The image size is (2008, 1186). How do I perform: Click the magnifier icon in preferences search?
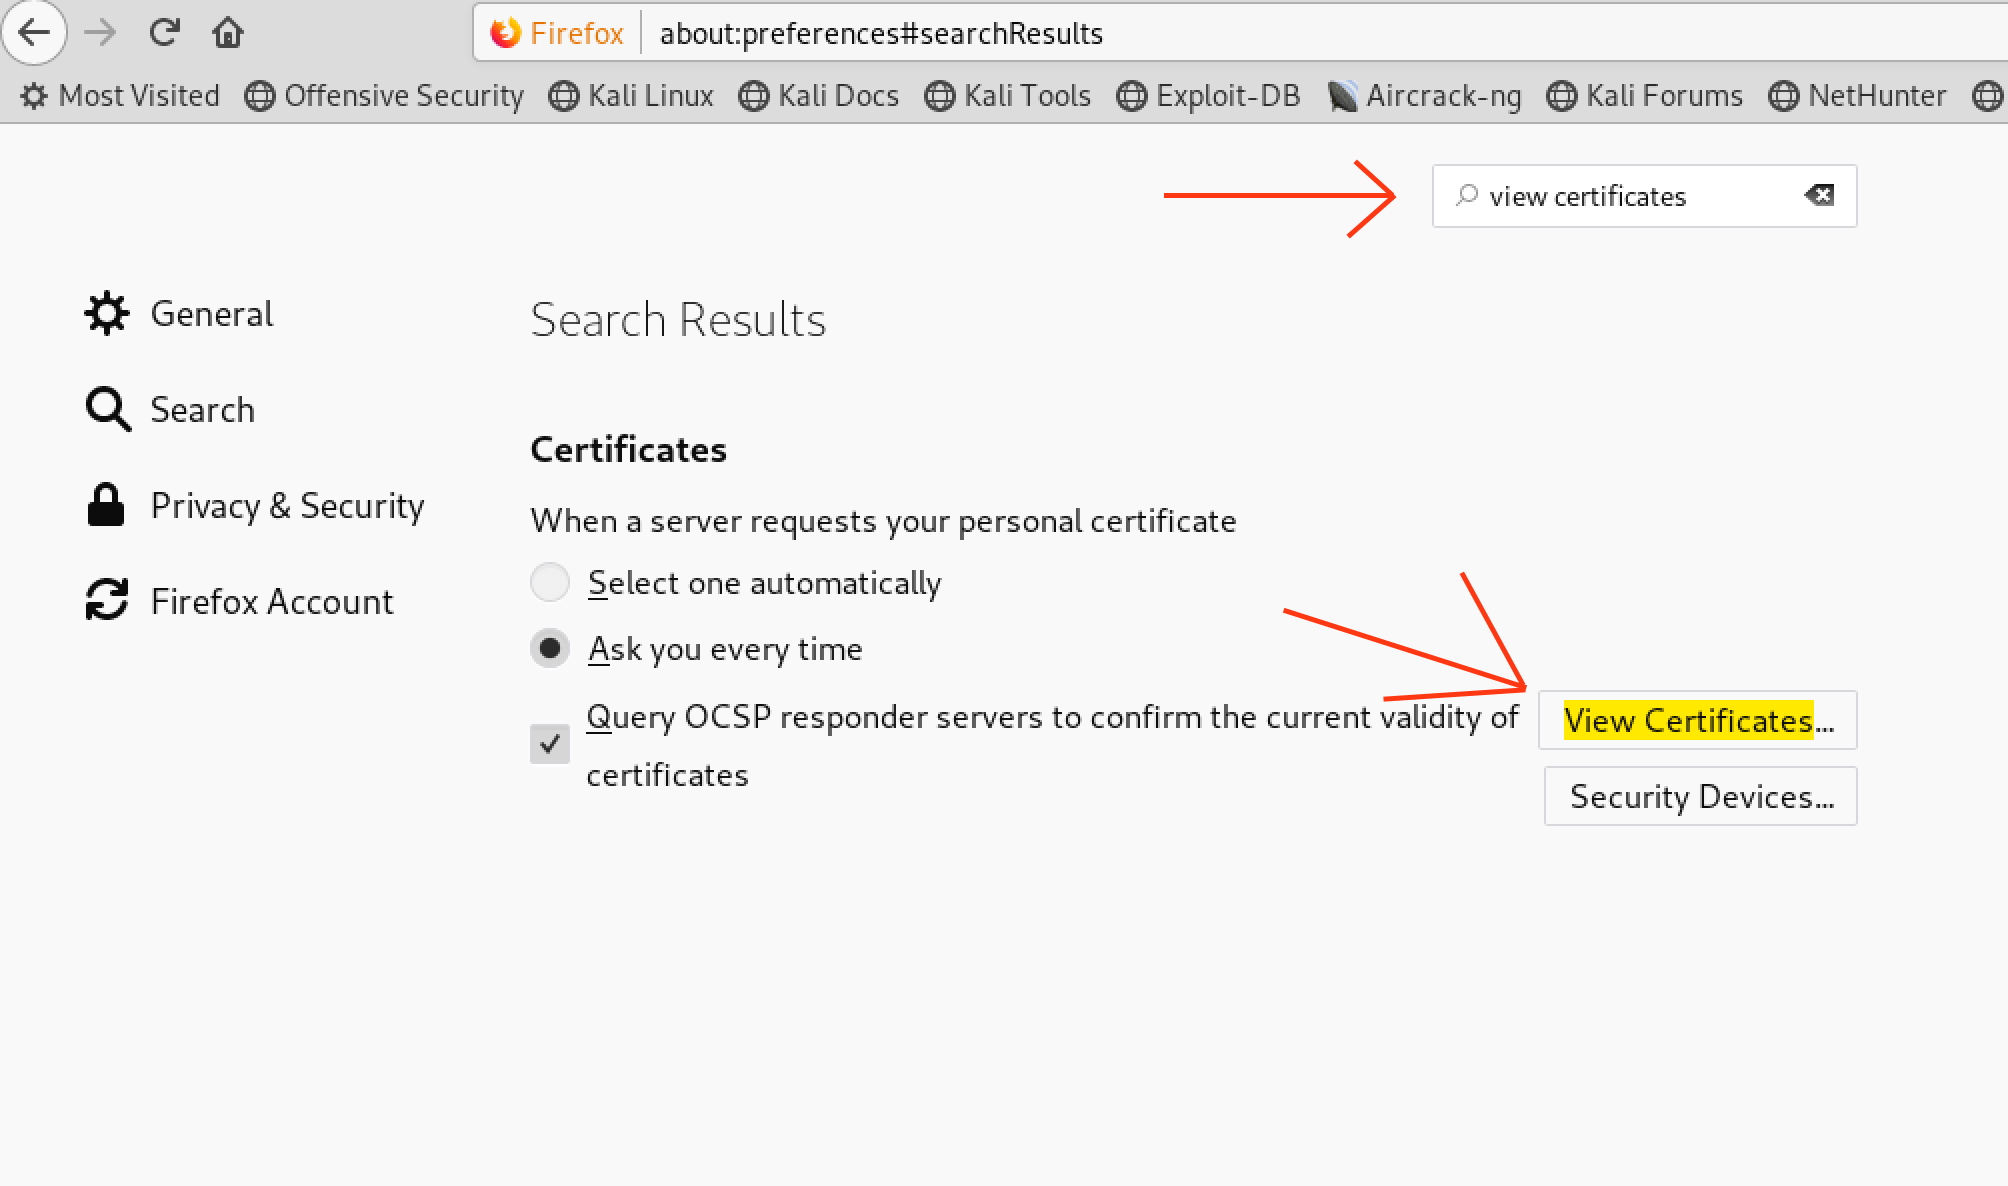pyautogui.click(x=1466, y=195)
